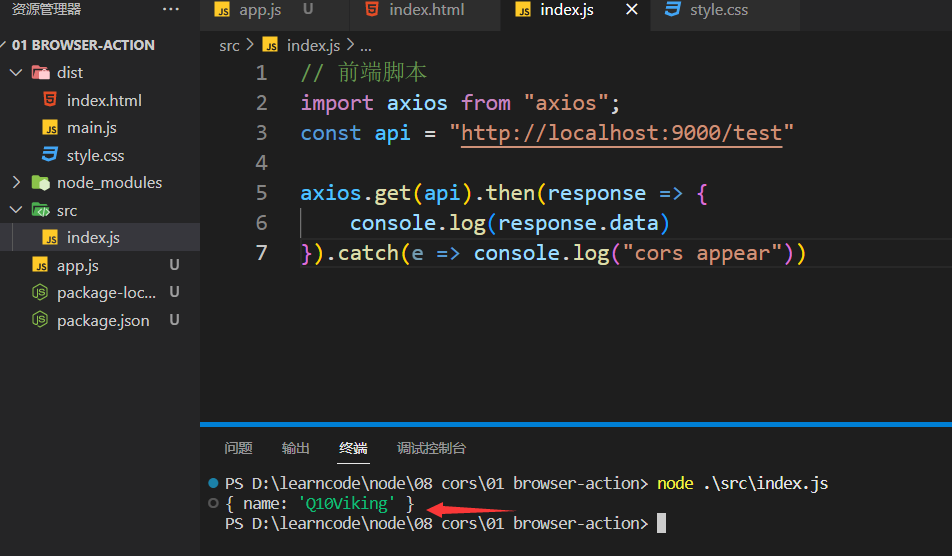Collapse the dist folder chevron

[x=16, y=72]
